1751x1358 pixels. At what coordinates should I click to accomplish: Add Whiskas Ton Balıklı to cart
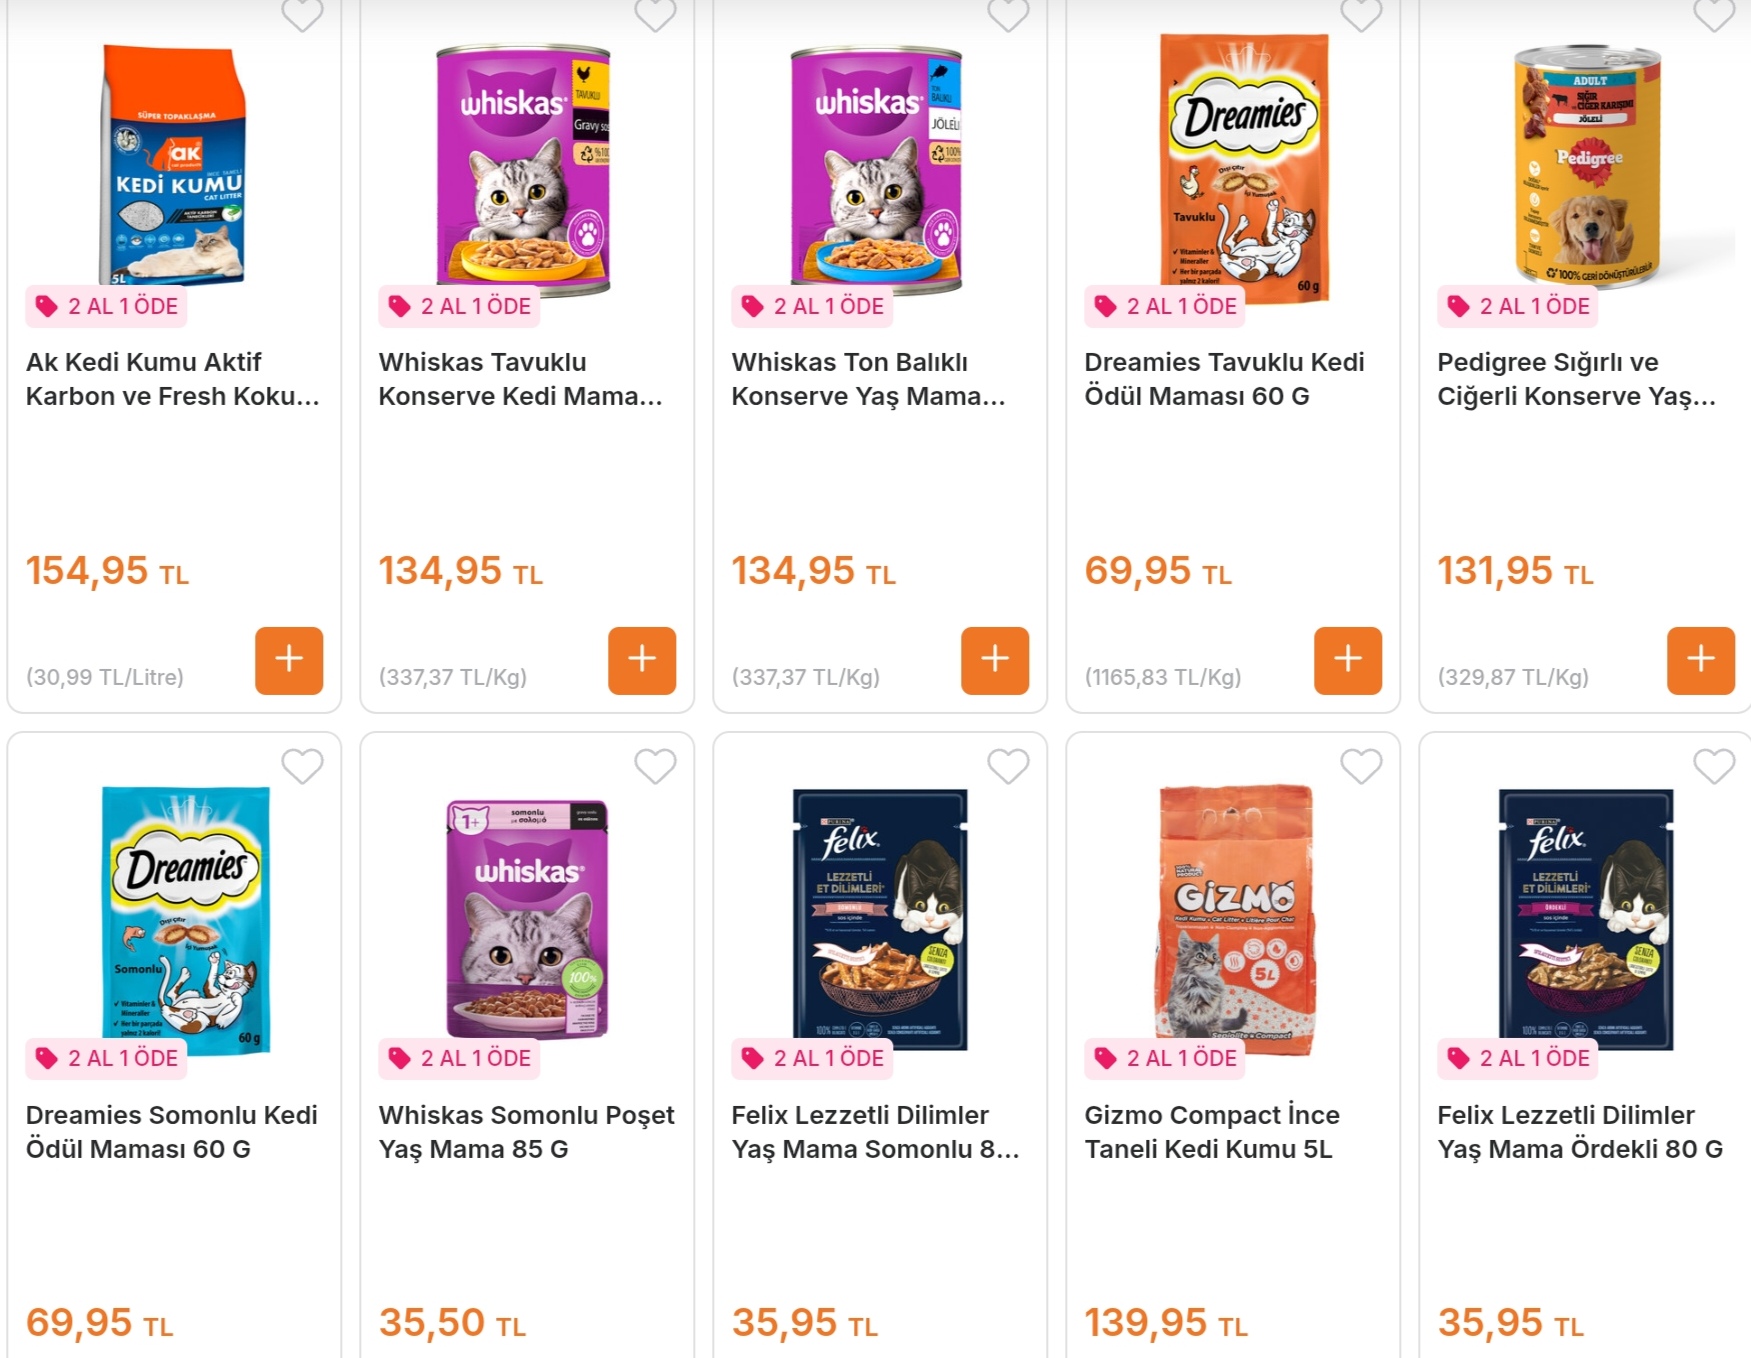point(995,660)
